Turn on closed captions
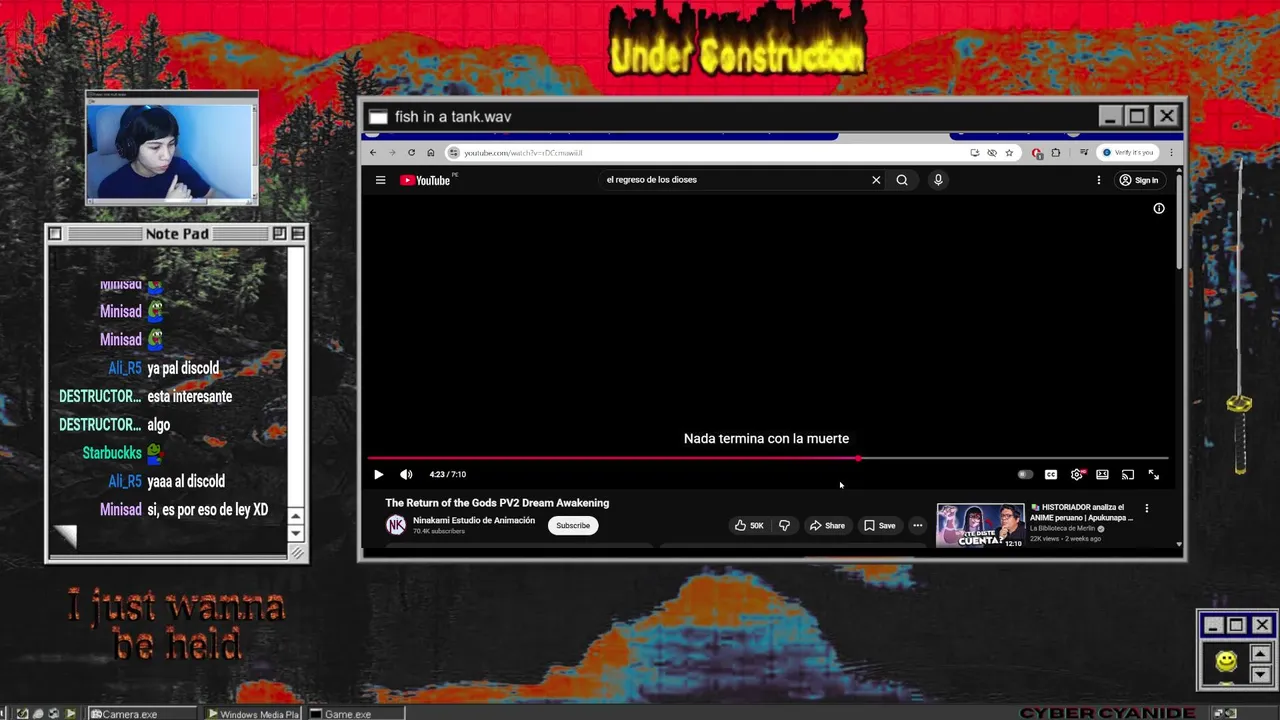The width and height of the screenshot is (1280, 720). [1051, 474]
